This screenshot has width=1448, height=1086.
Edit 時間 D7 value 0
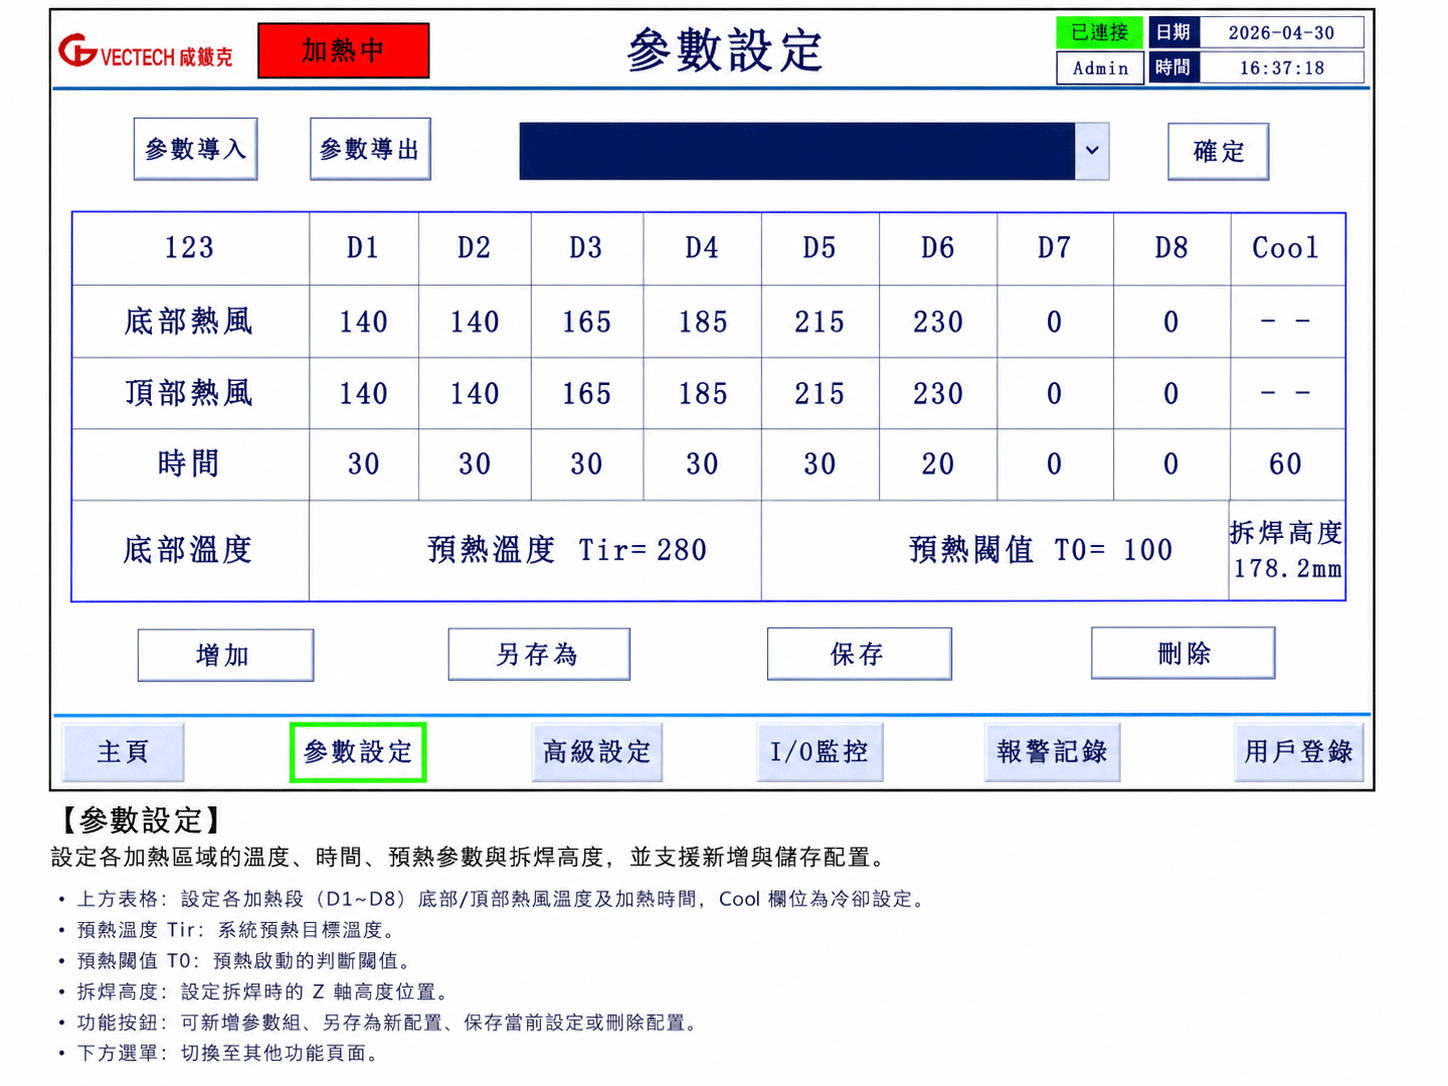tap(1055, 464)
